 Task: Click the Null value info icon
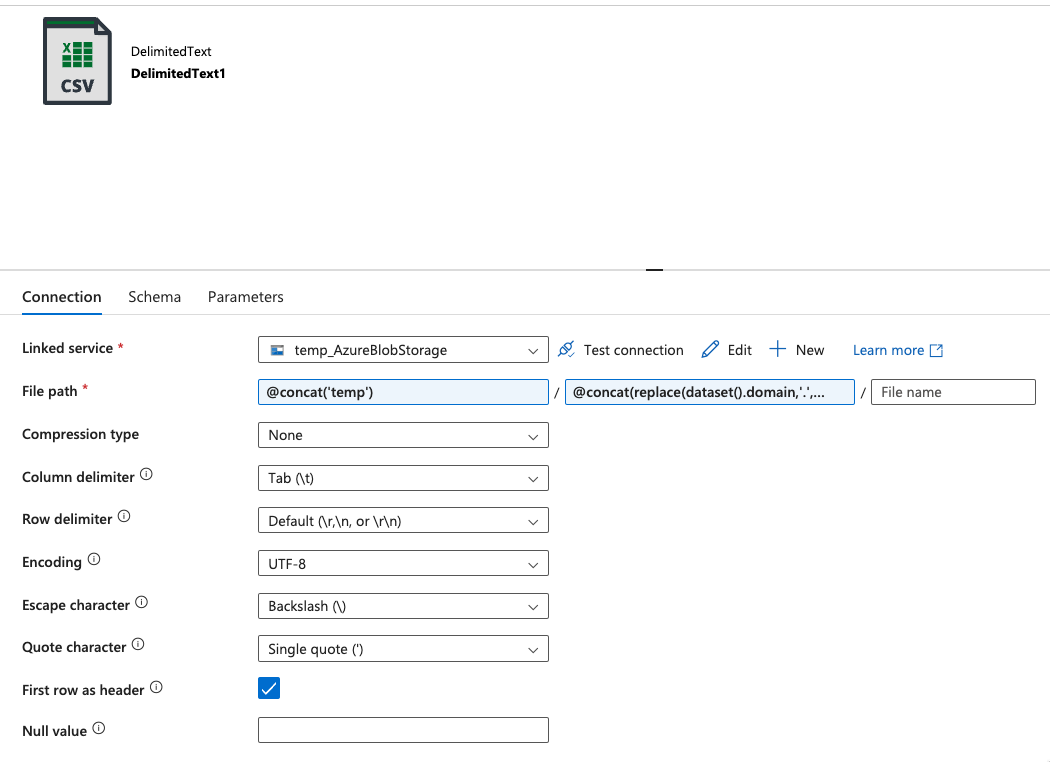tap(99, 727)
